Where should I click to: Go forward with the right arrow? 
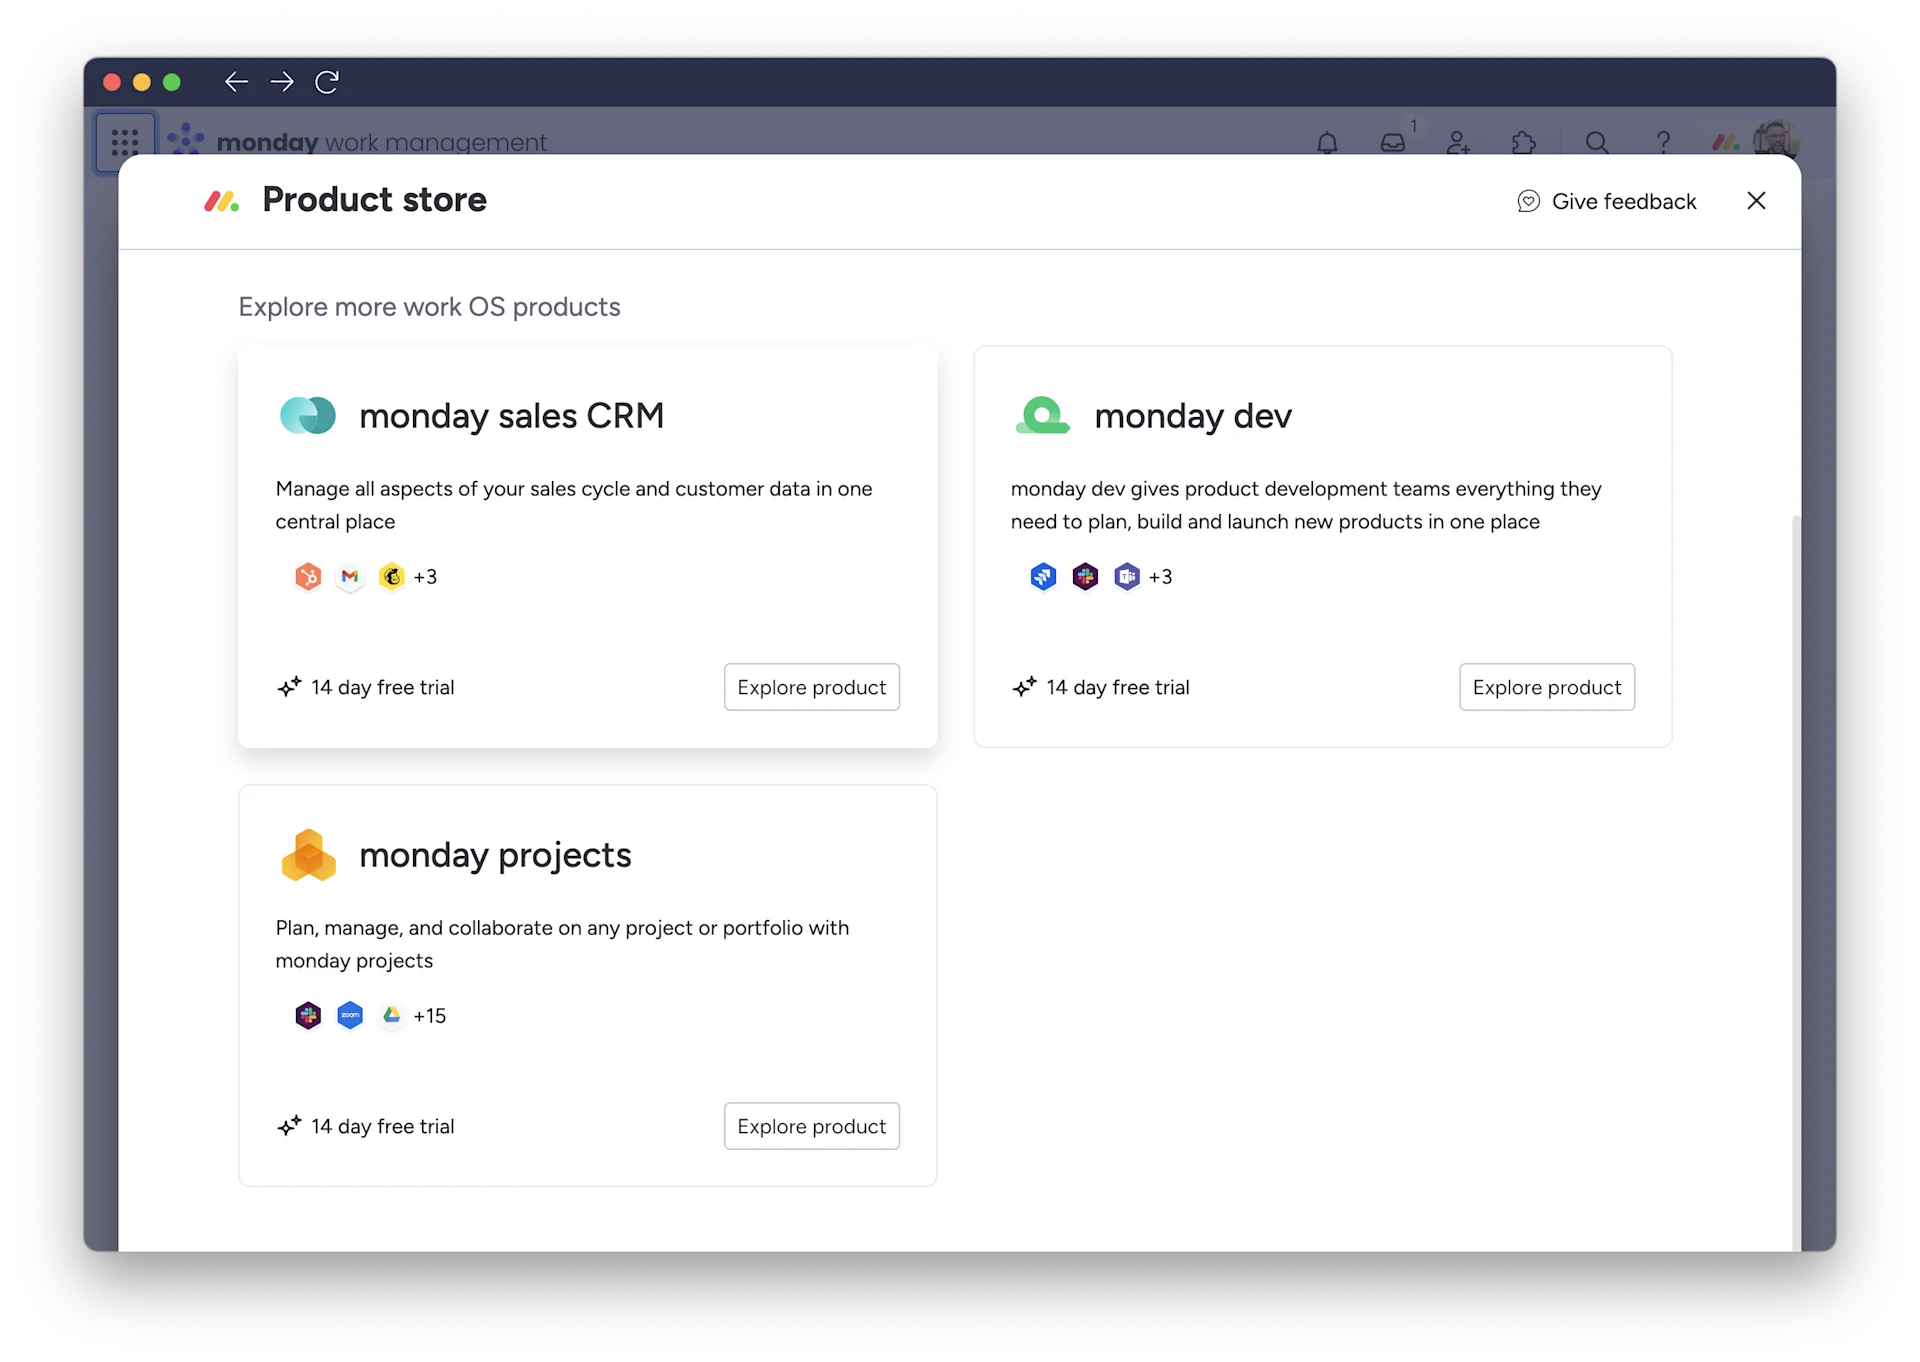click(x=282, y=82)
